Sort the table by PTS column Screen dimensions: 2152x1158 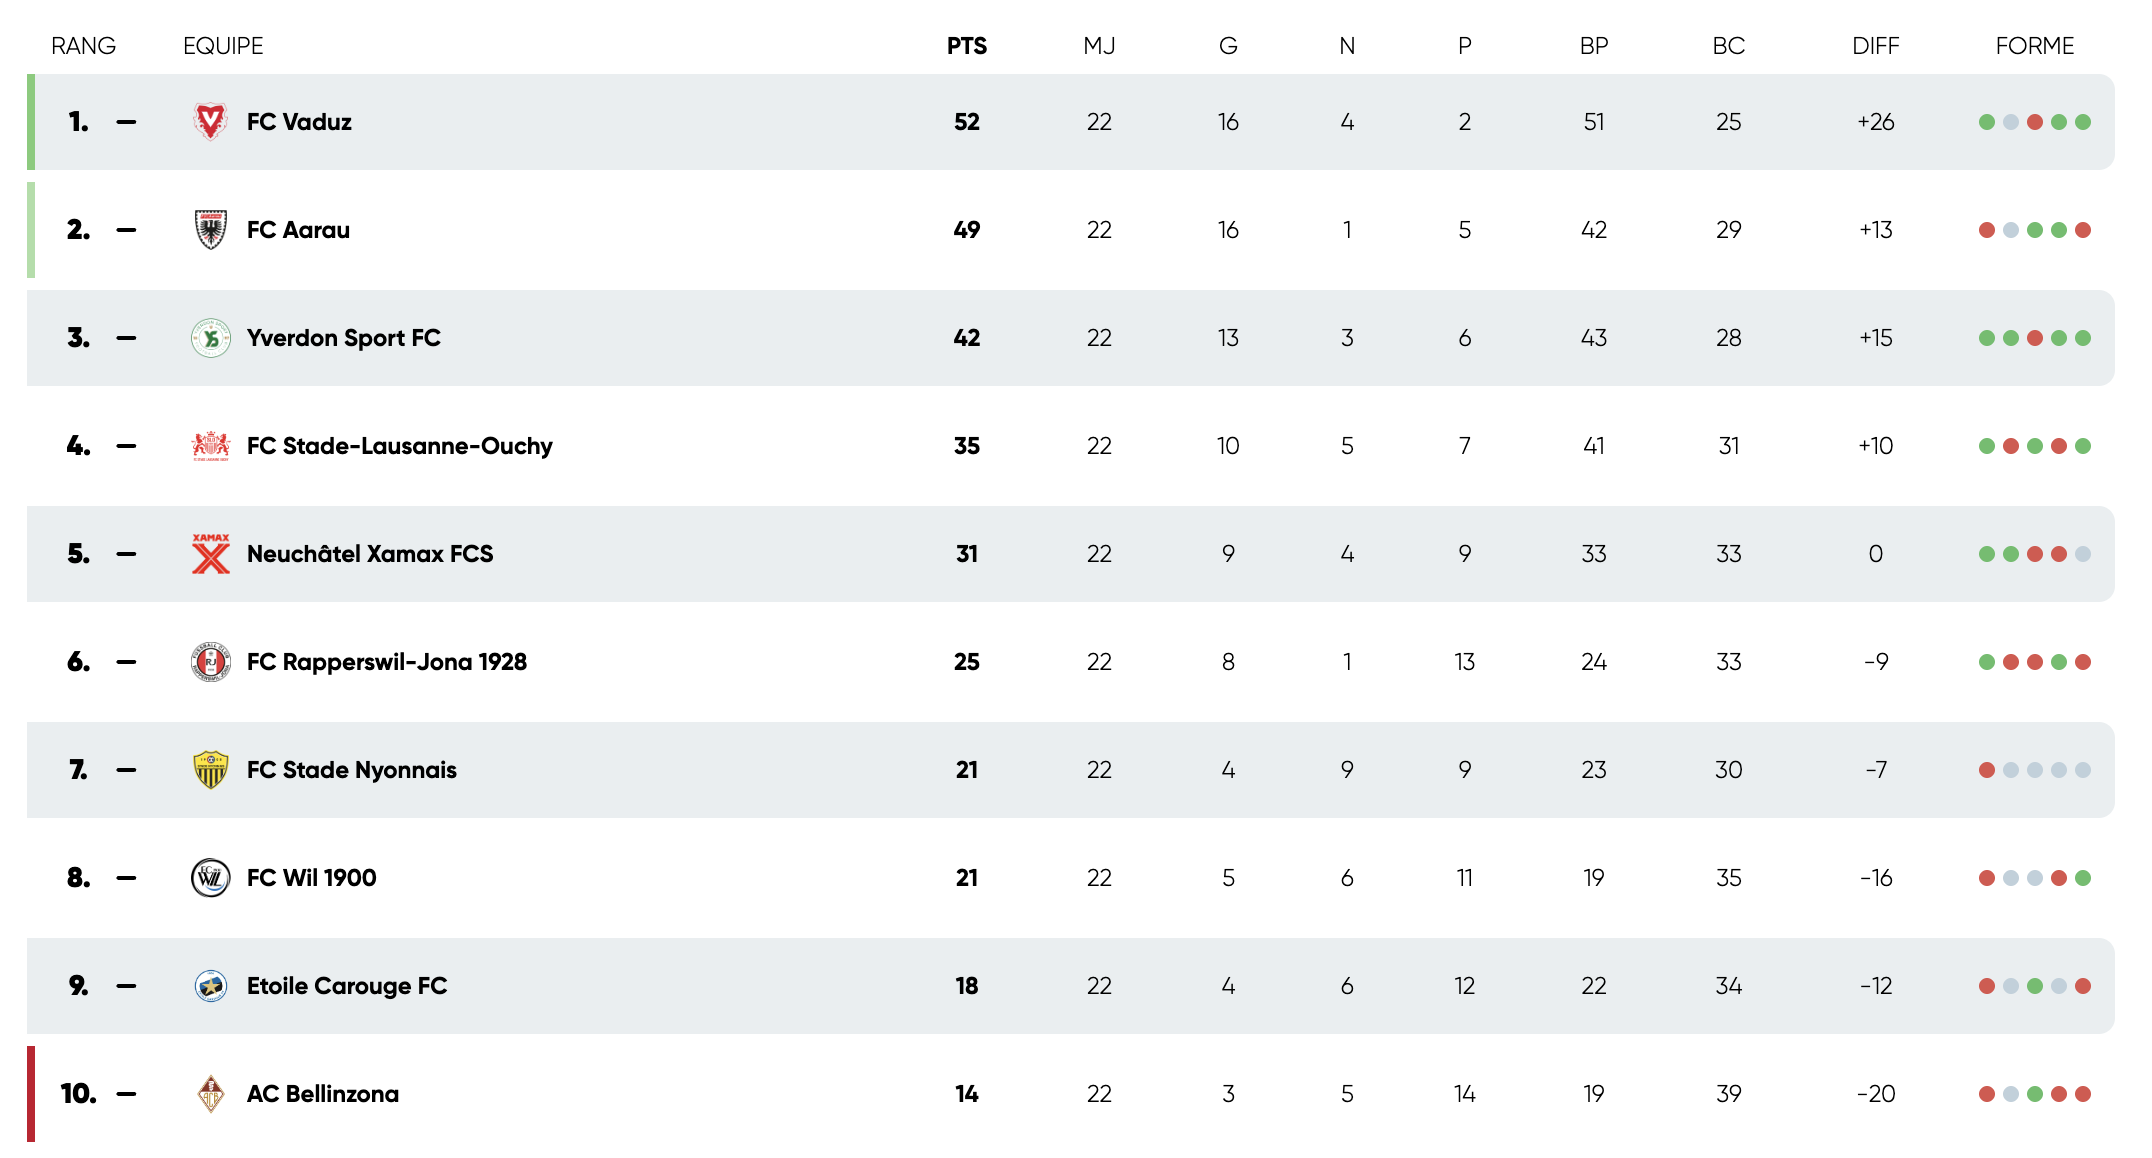pos(966,46)
